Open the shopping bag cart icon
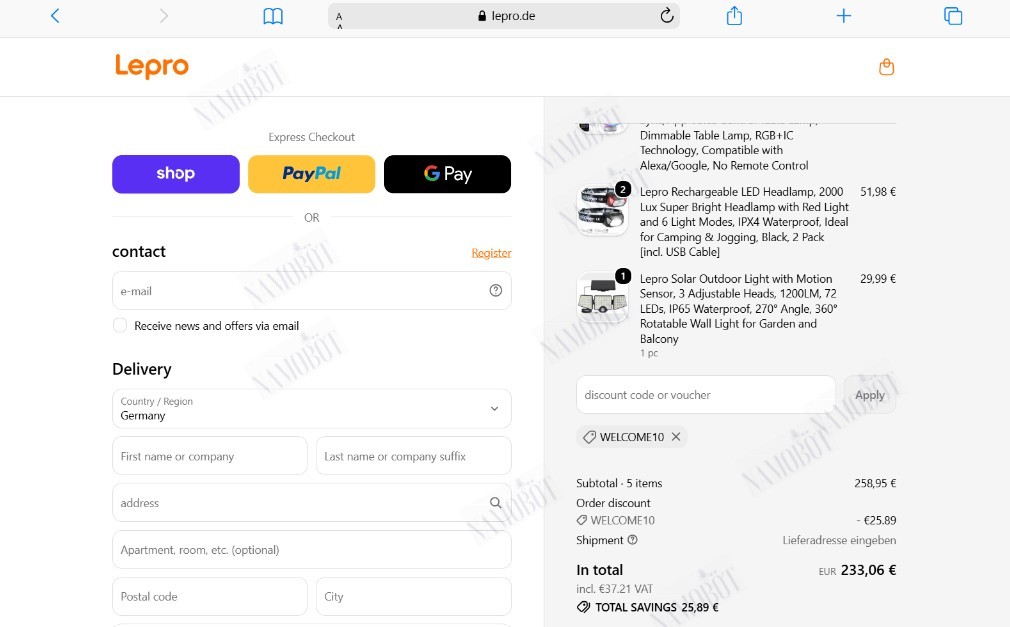This screenshot has width=1010, height=627. [886, 67]
